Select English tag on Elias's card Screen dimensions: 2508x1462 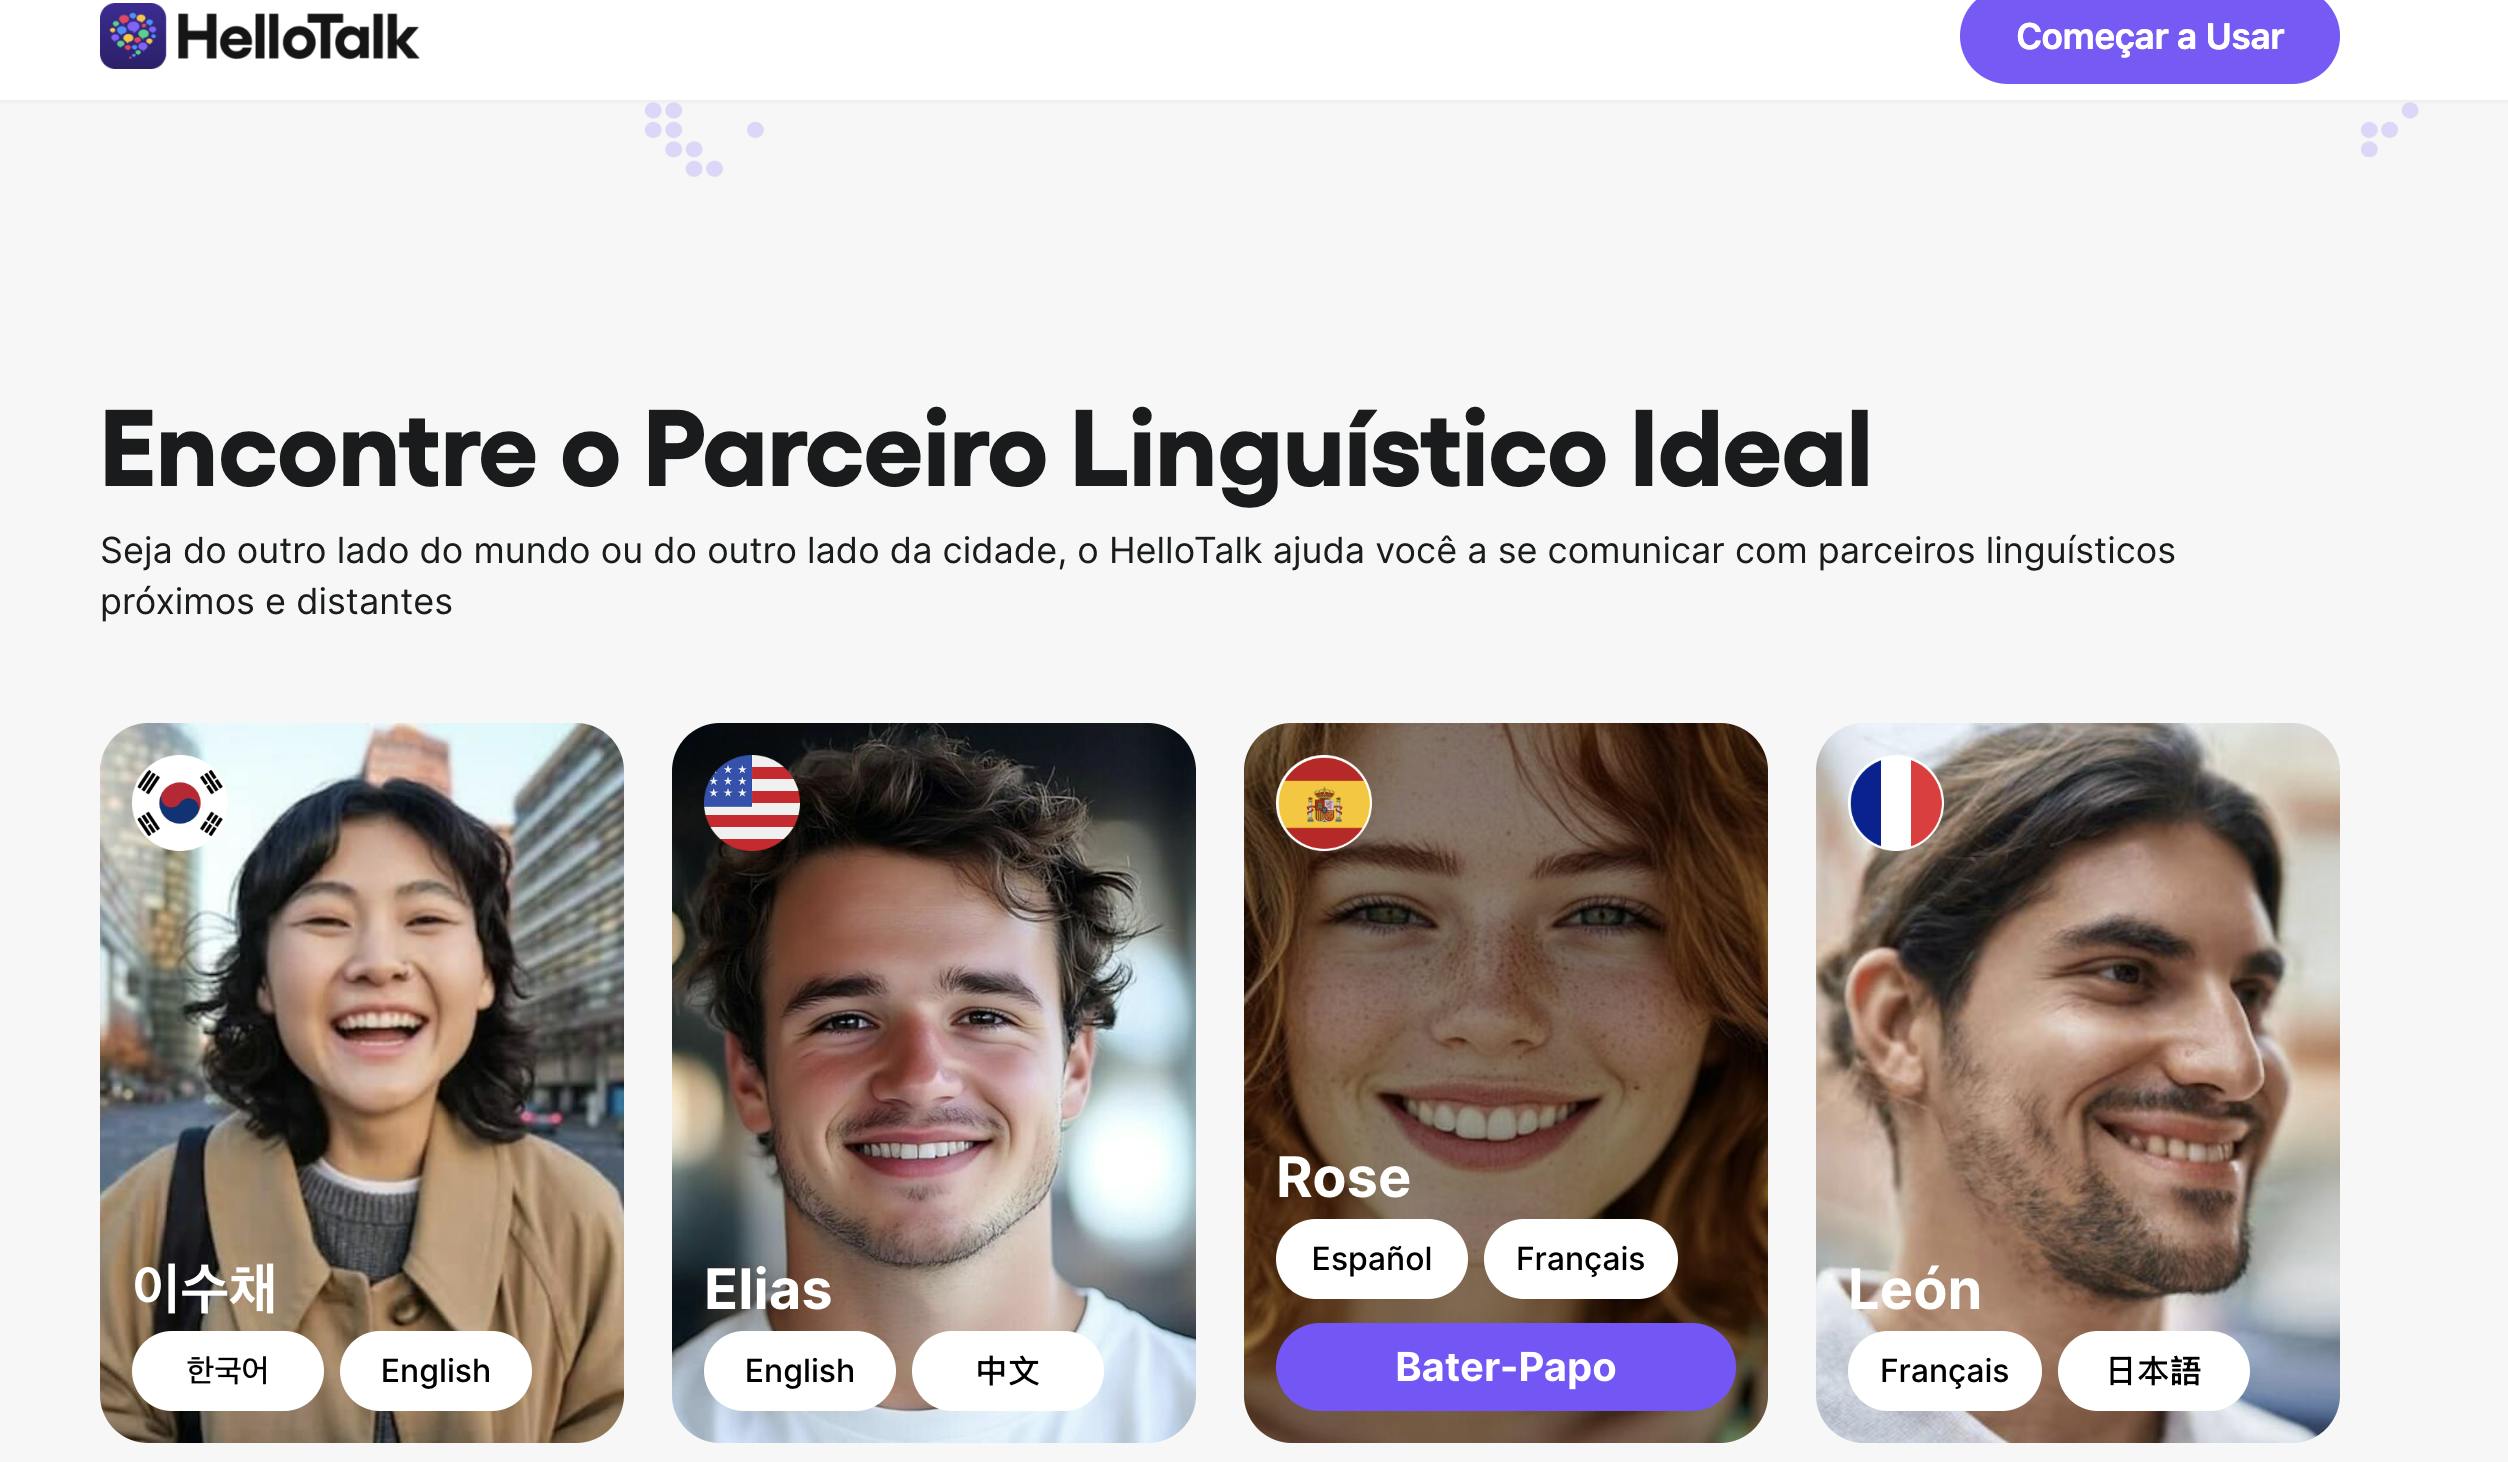pos(800,1371)
